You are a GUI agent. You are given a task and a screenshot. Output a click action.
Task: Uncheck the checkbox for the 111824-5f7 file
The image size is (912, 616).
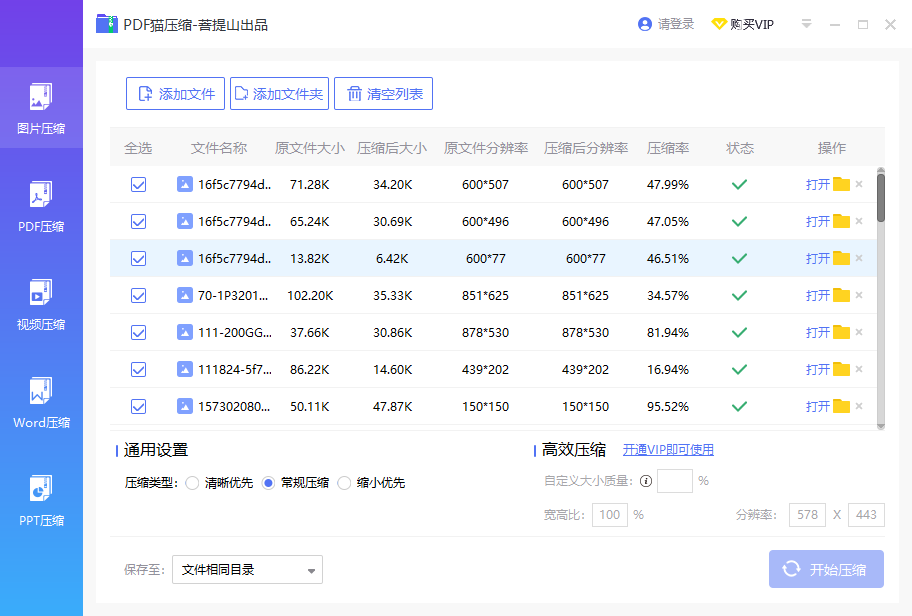[138, 369]
